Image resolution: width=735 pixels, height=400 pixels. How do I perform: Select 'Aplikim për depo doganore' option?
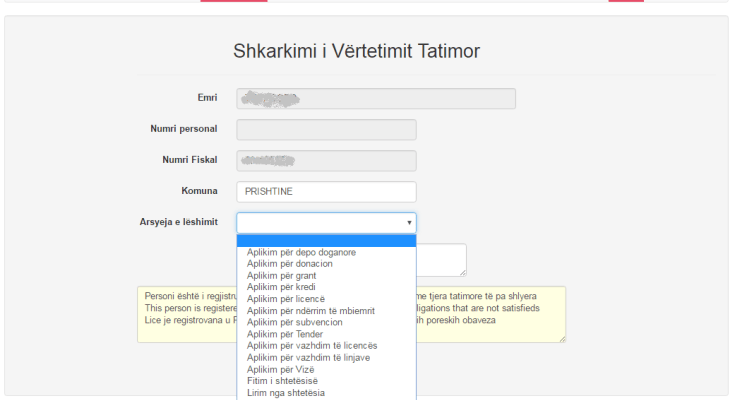click(x=326, y=252)
